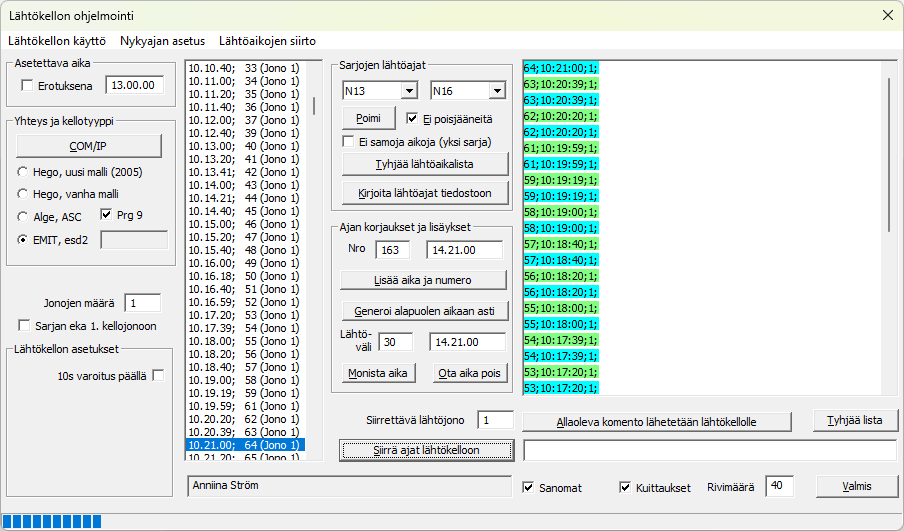The height and width of the screenshot is (531, 904).
Task: Click the Poimi button
Action: click(x=368, y=118)
